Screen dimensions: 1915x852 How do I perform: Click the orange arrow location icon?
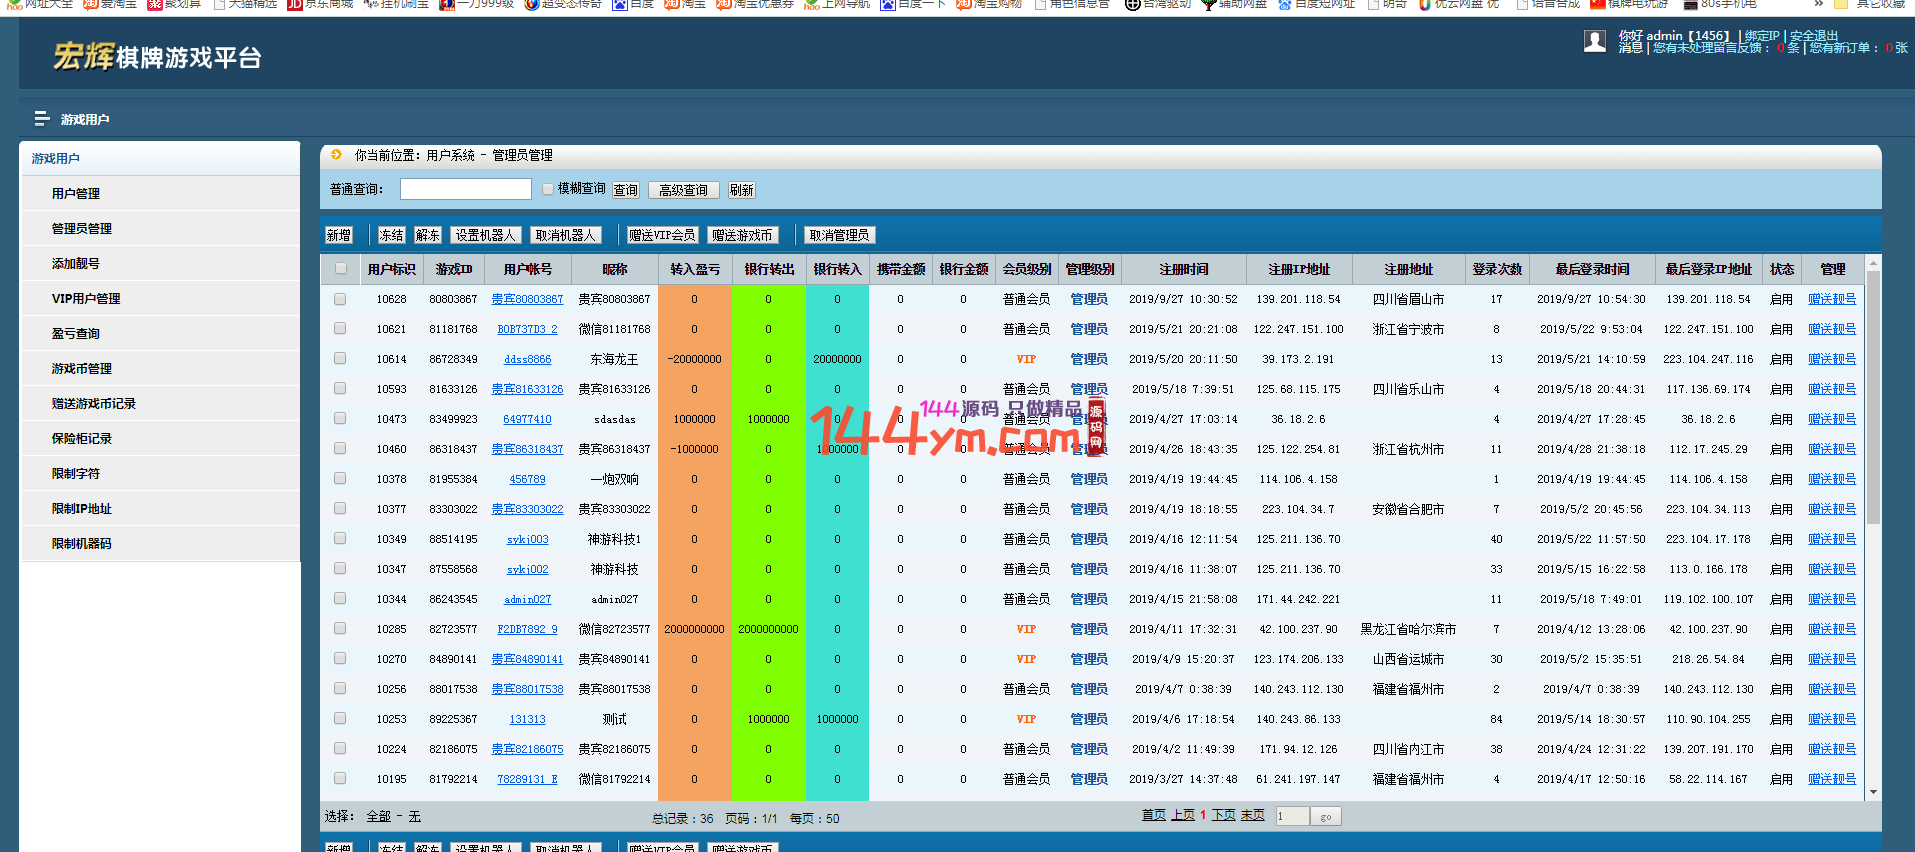336,155
